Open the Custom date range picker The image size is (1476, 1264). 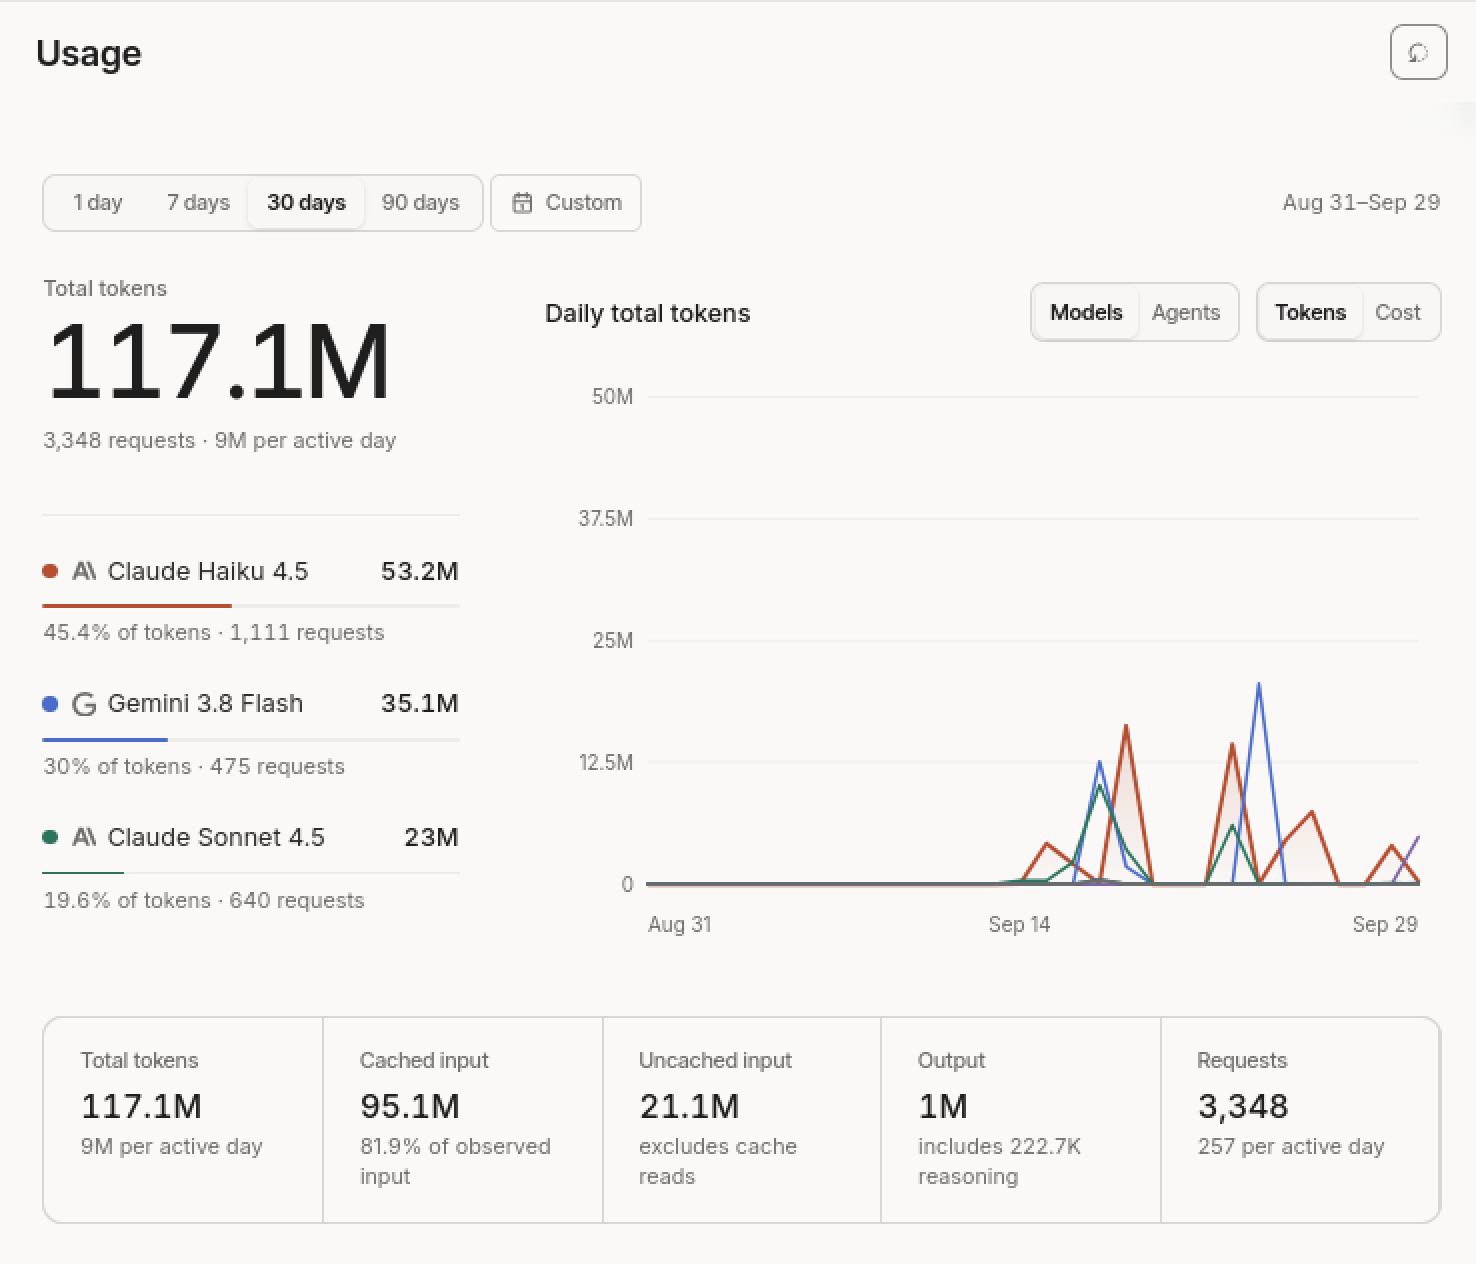(x=566, y=203)
